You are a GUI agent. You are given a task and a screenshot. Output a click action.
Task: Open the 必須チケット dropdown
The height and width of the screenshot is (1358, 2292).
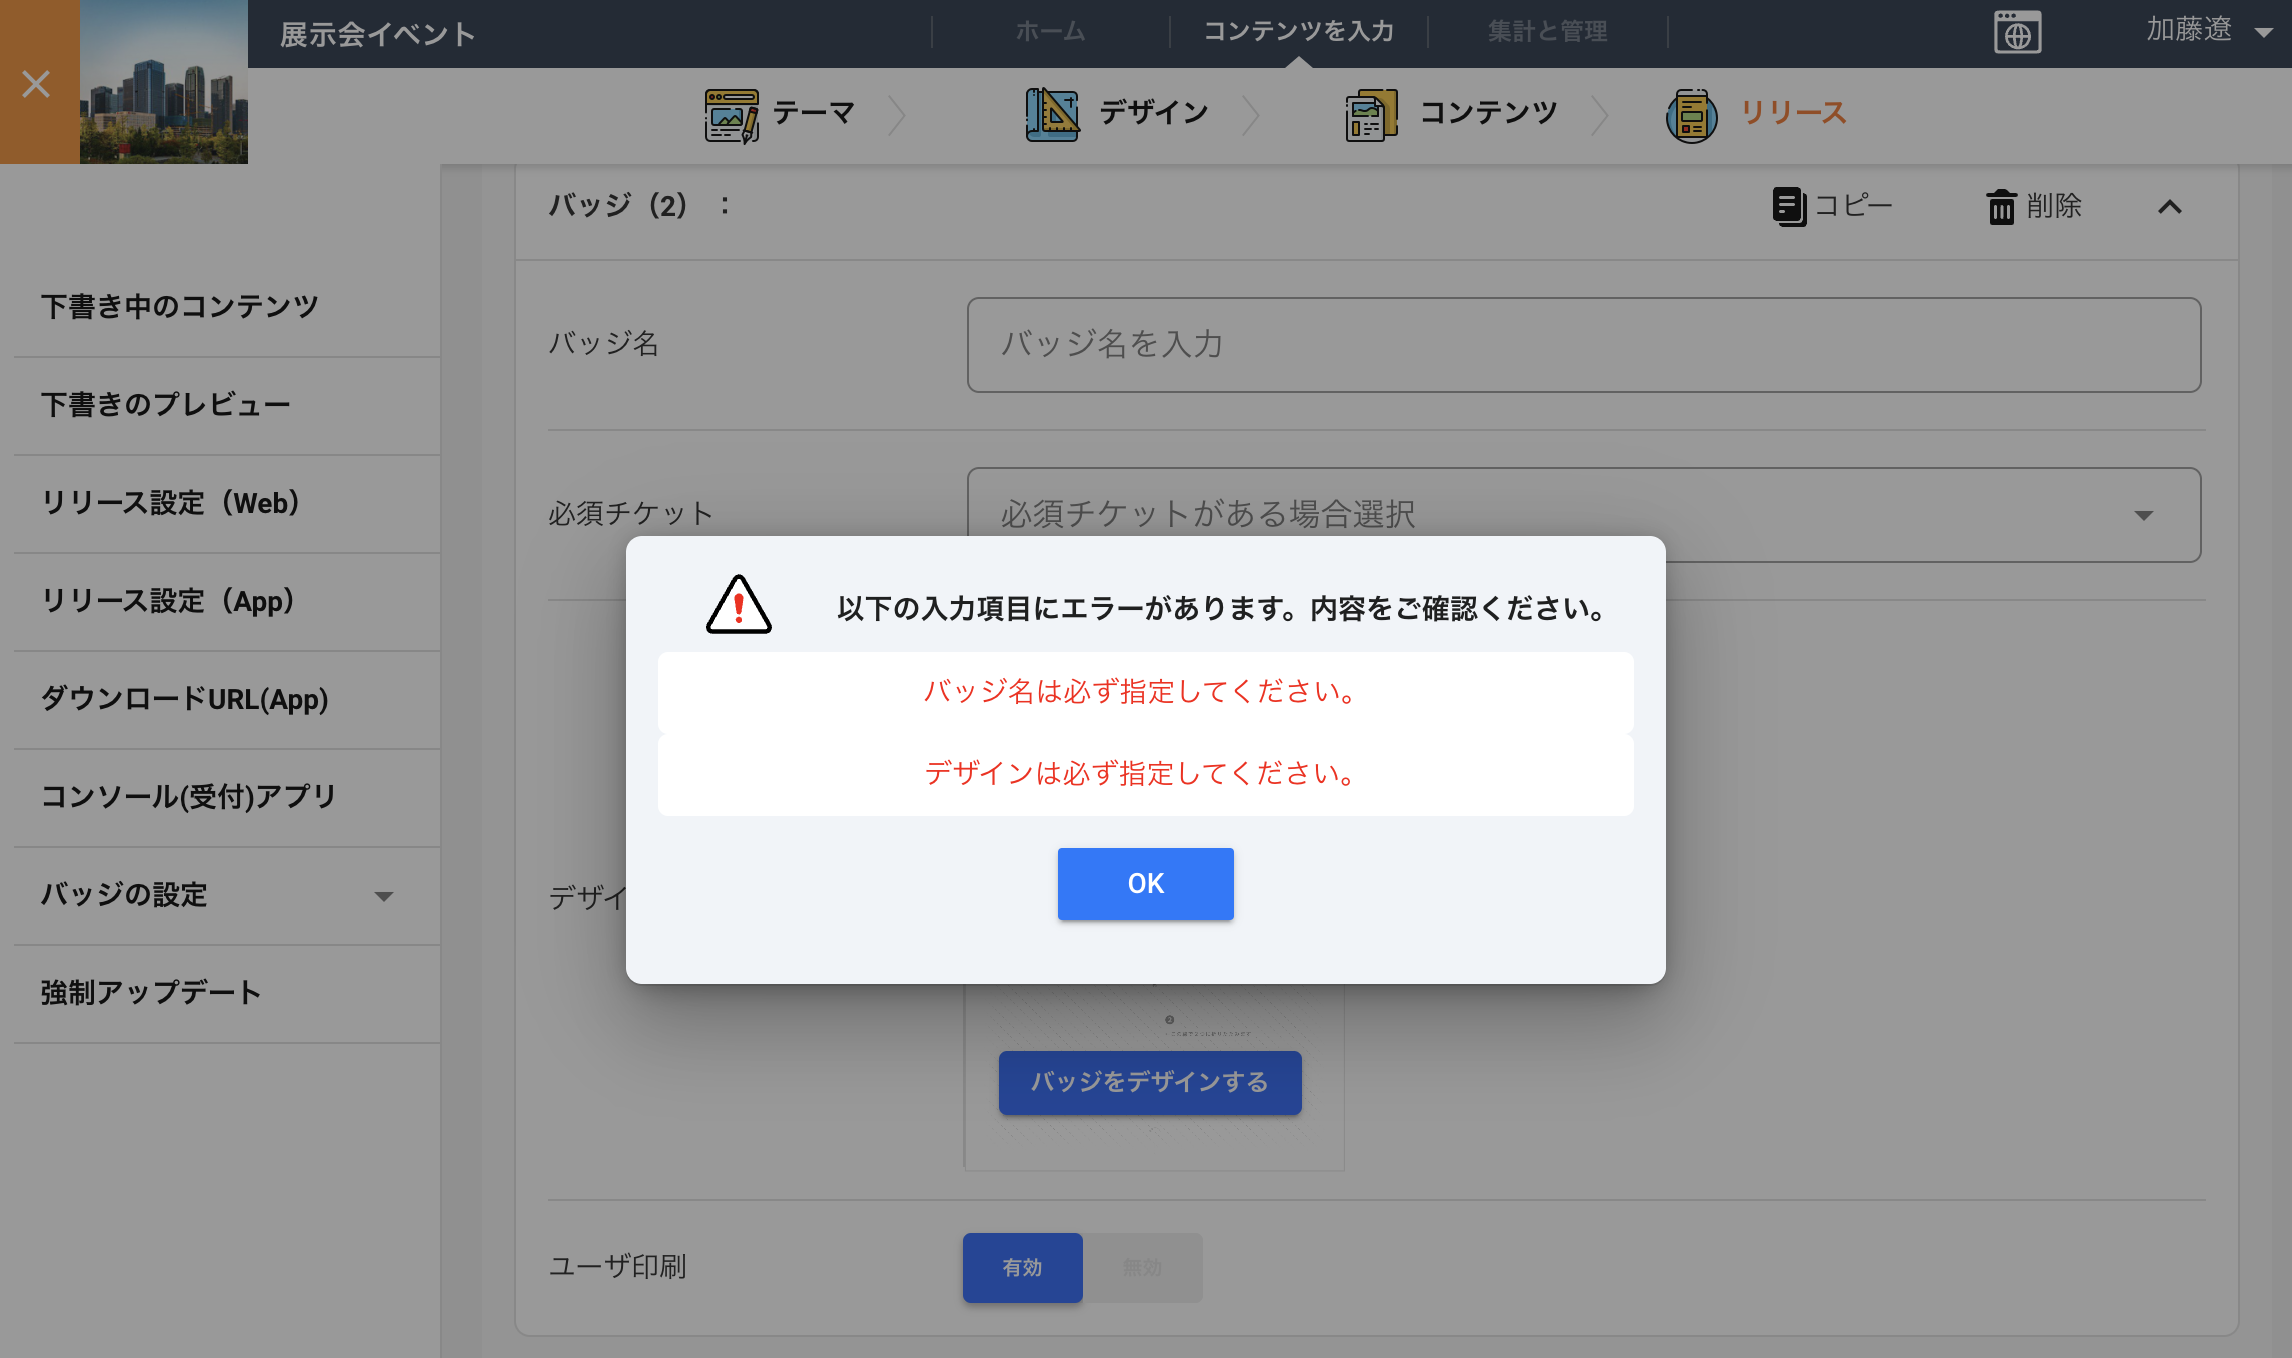(x=1584, y=515)
